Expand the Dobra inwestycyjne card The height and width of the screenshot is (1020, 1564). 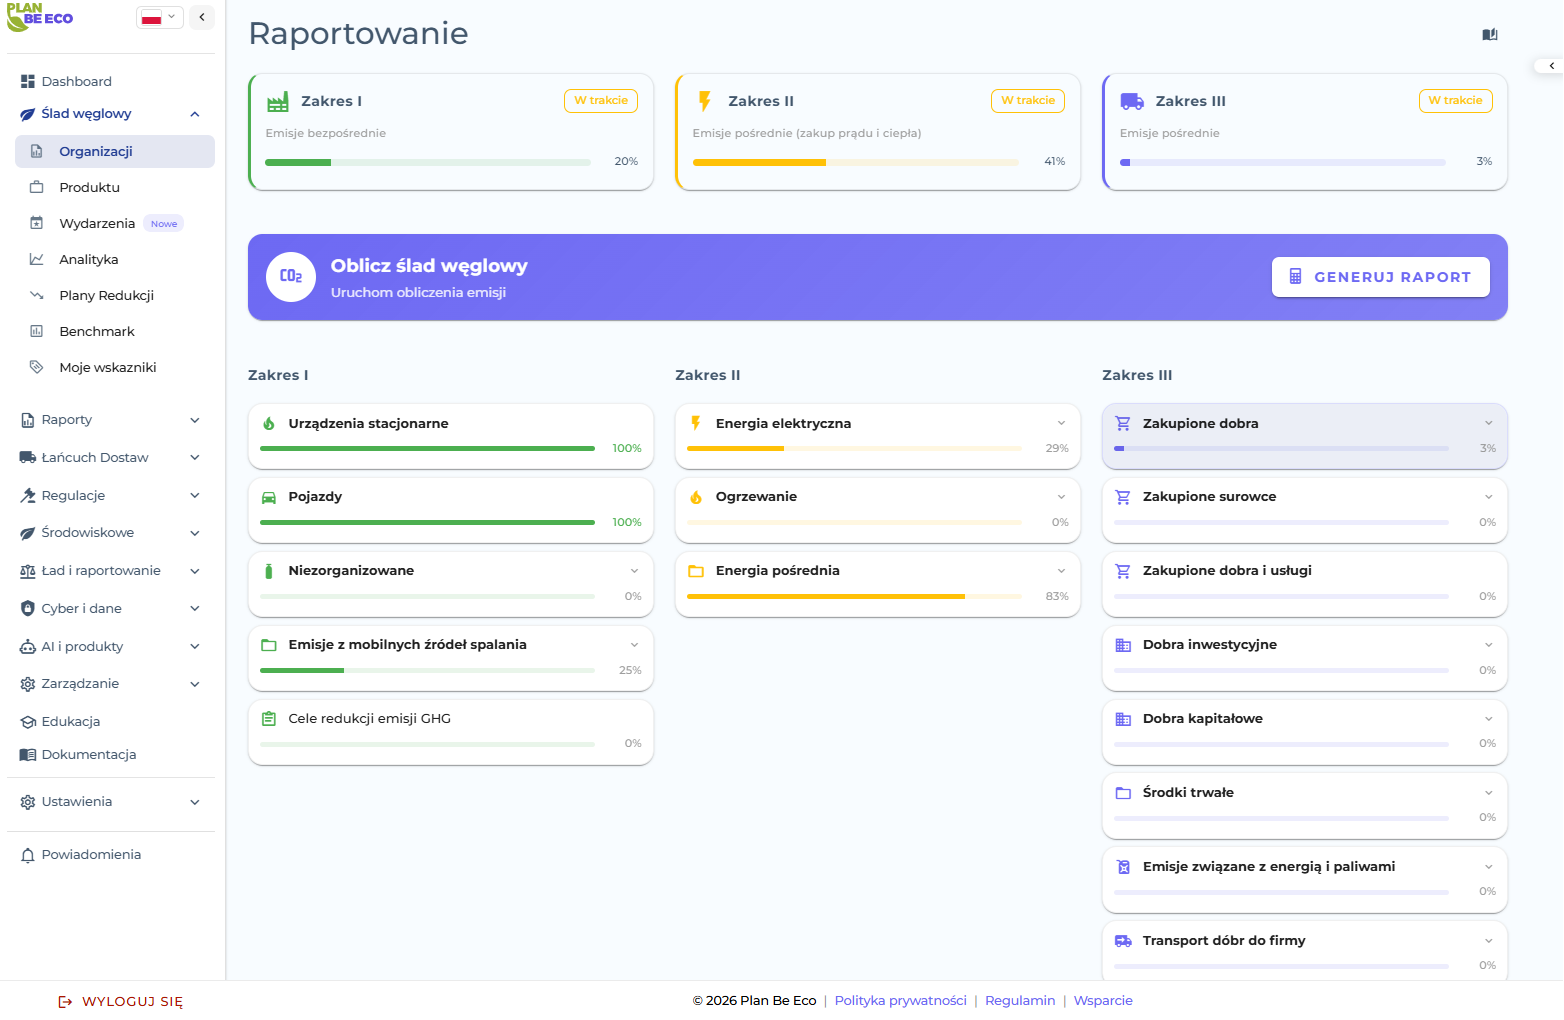(x=1488, y=645)
